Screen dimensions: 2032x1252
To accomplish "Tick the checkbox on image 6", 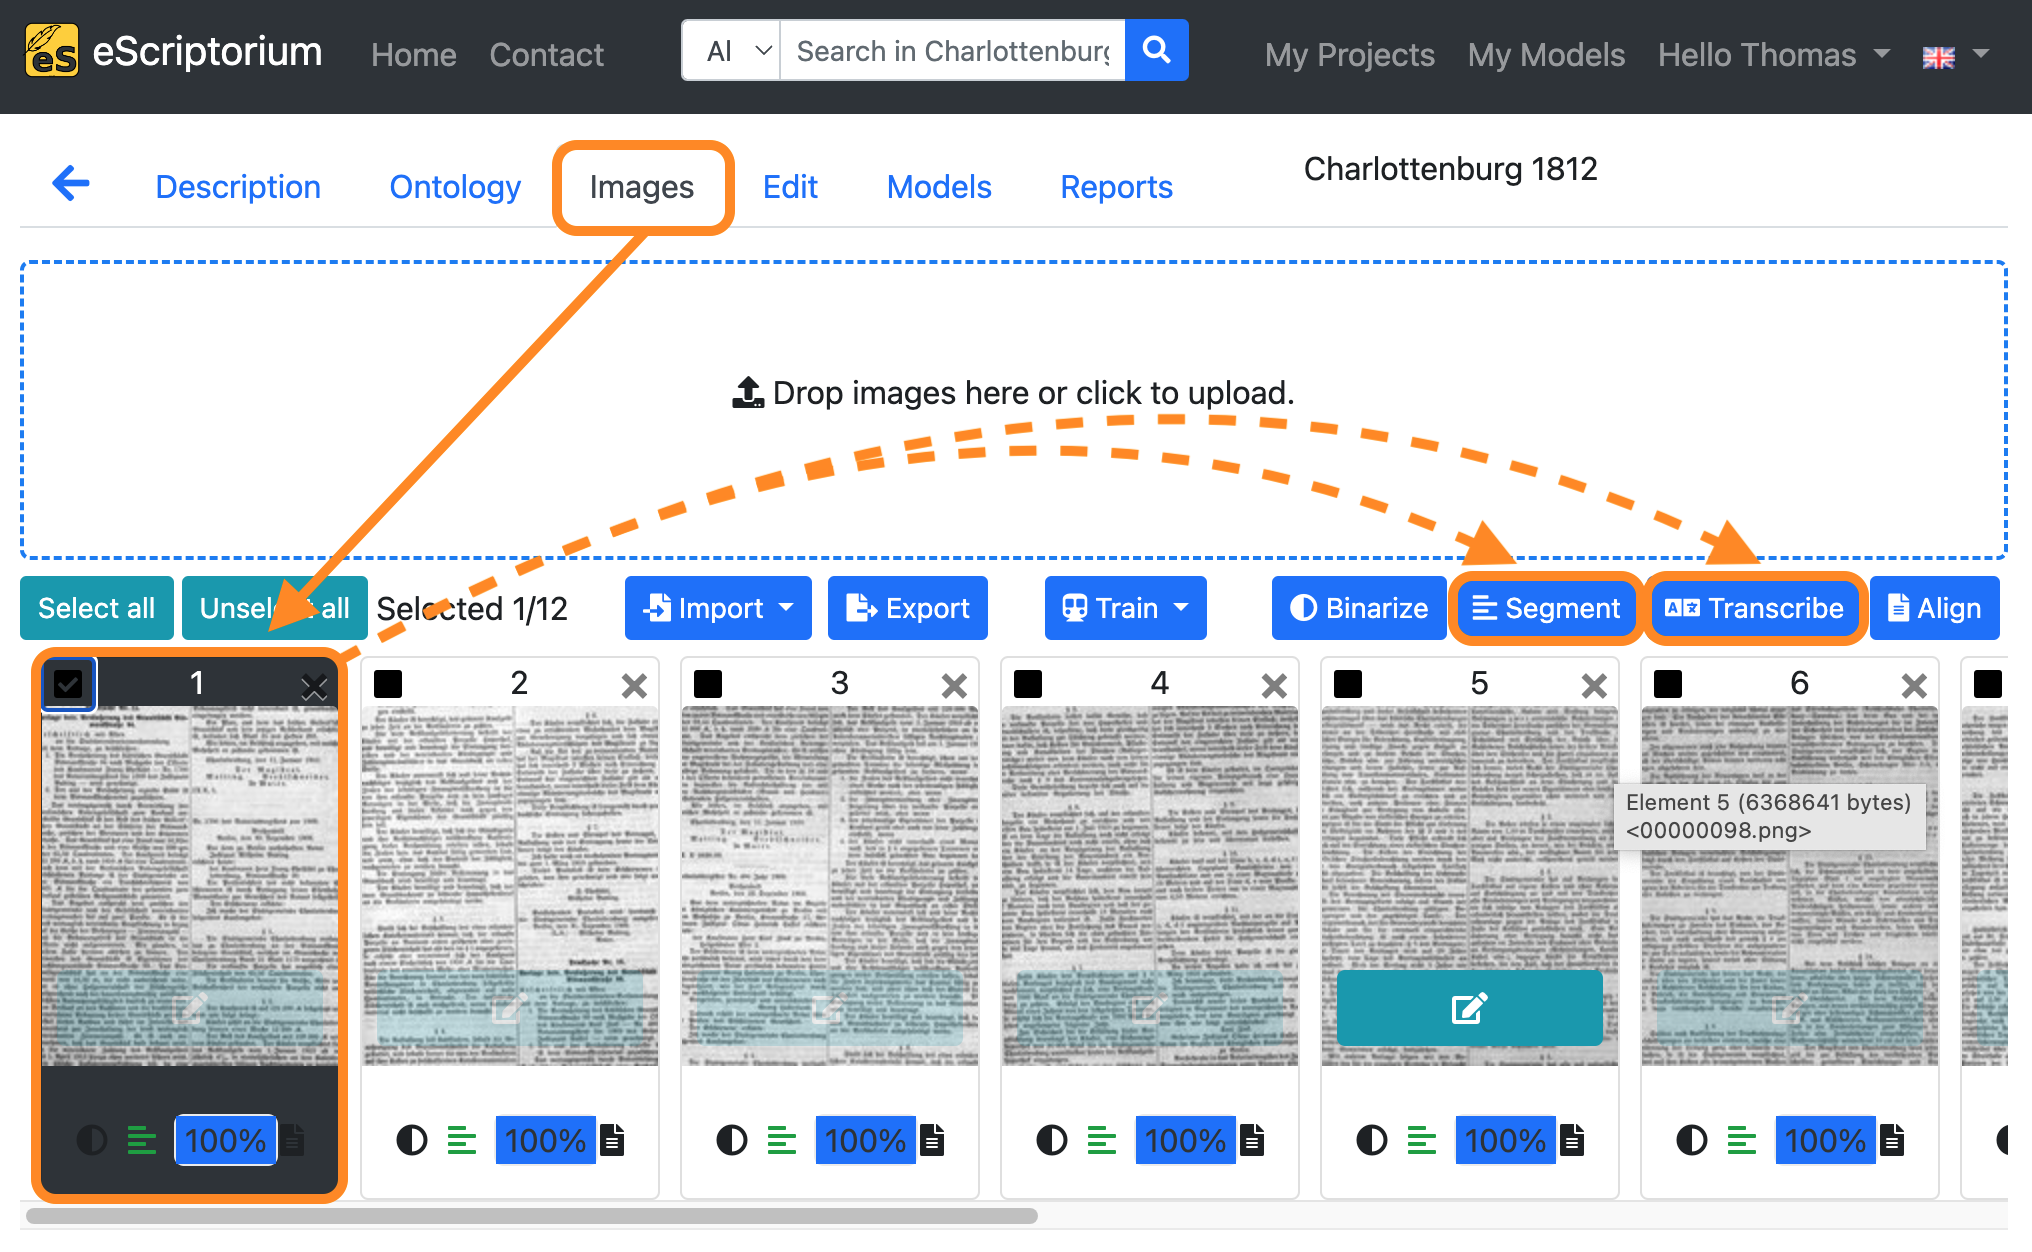I will (1668, 684).
